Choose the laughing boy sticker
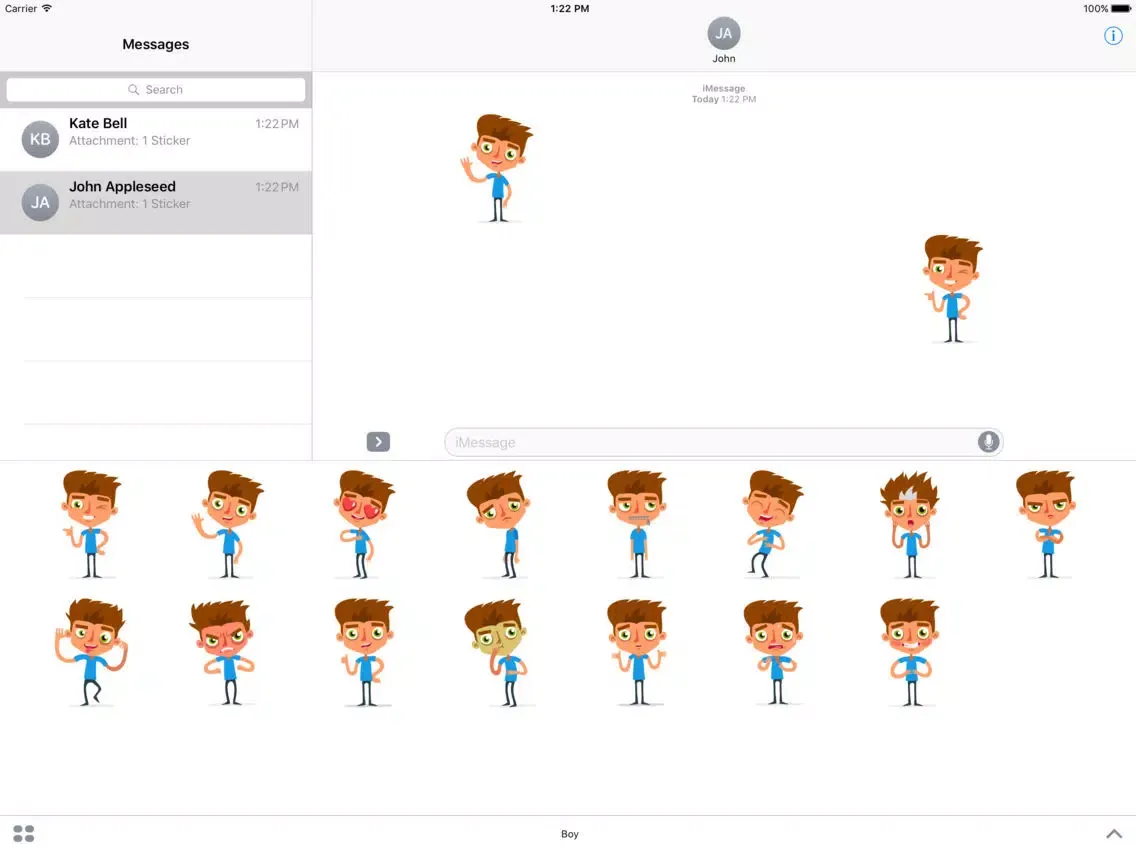Viewport: 1136px width, 852px height. (772, 524)
